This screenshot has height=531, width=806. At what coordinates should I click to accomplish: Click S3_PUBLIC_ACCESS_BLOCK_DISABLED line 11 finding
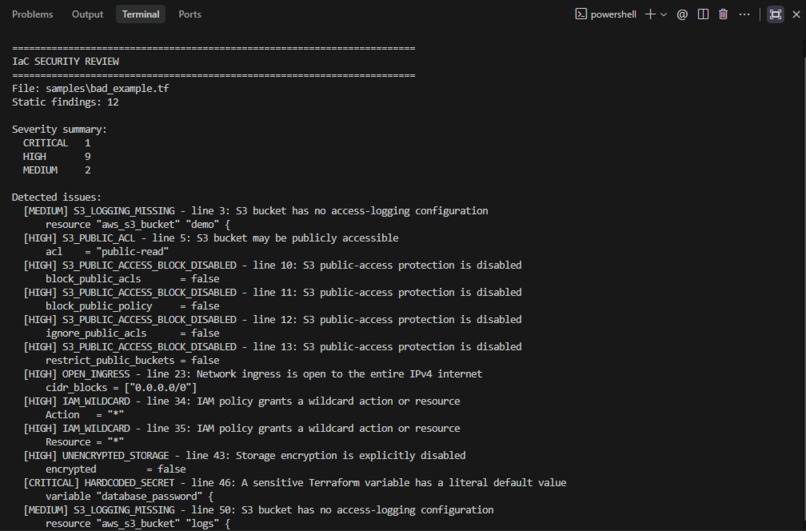pyautogui.click(x=272, y=292)
